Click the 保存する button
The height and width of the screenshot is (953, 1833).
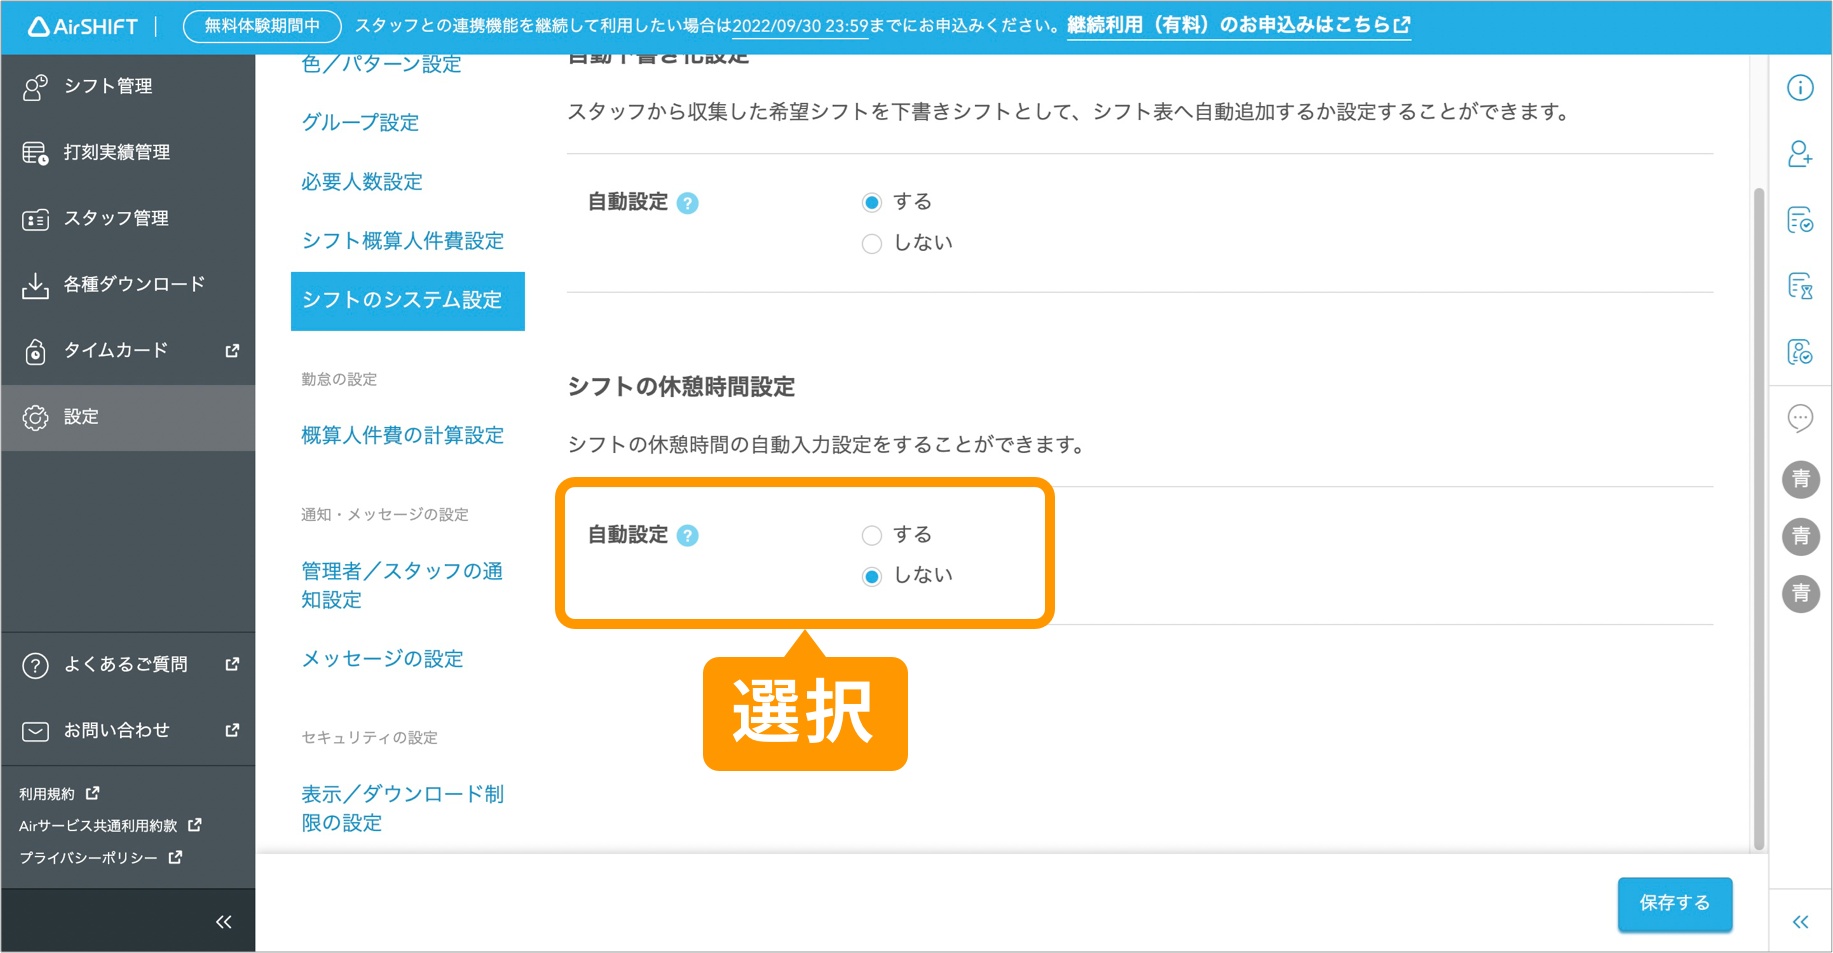pos(1674,903)
